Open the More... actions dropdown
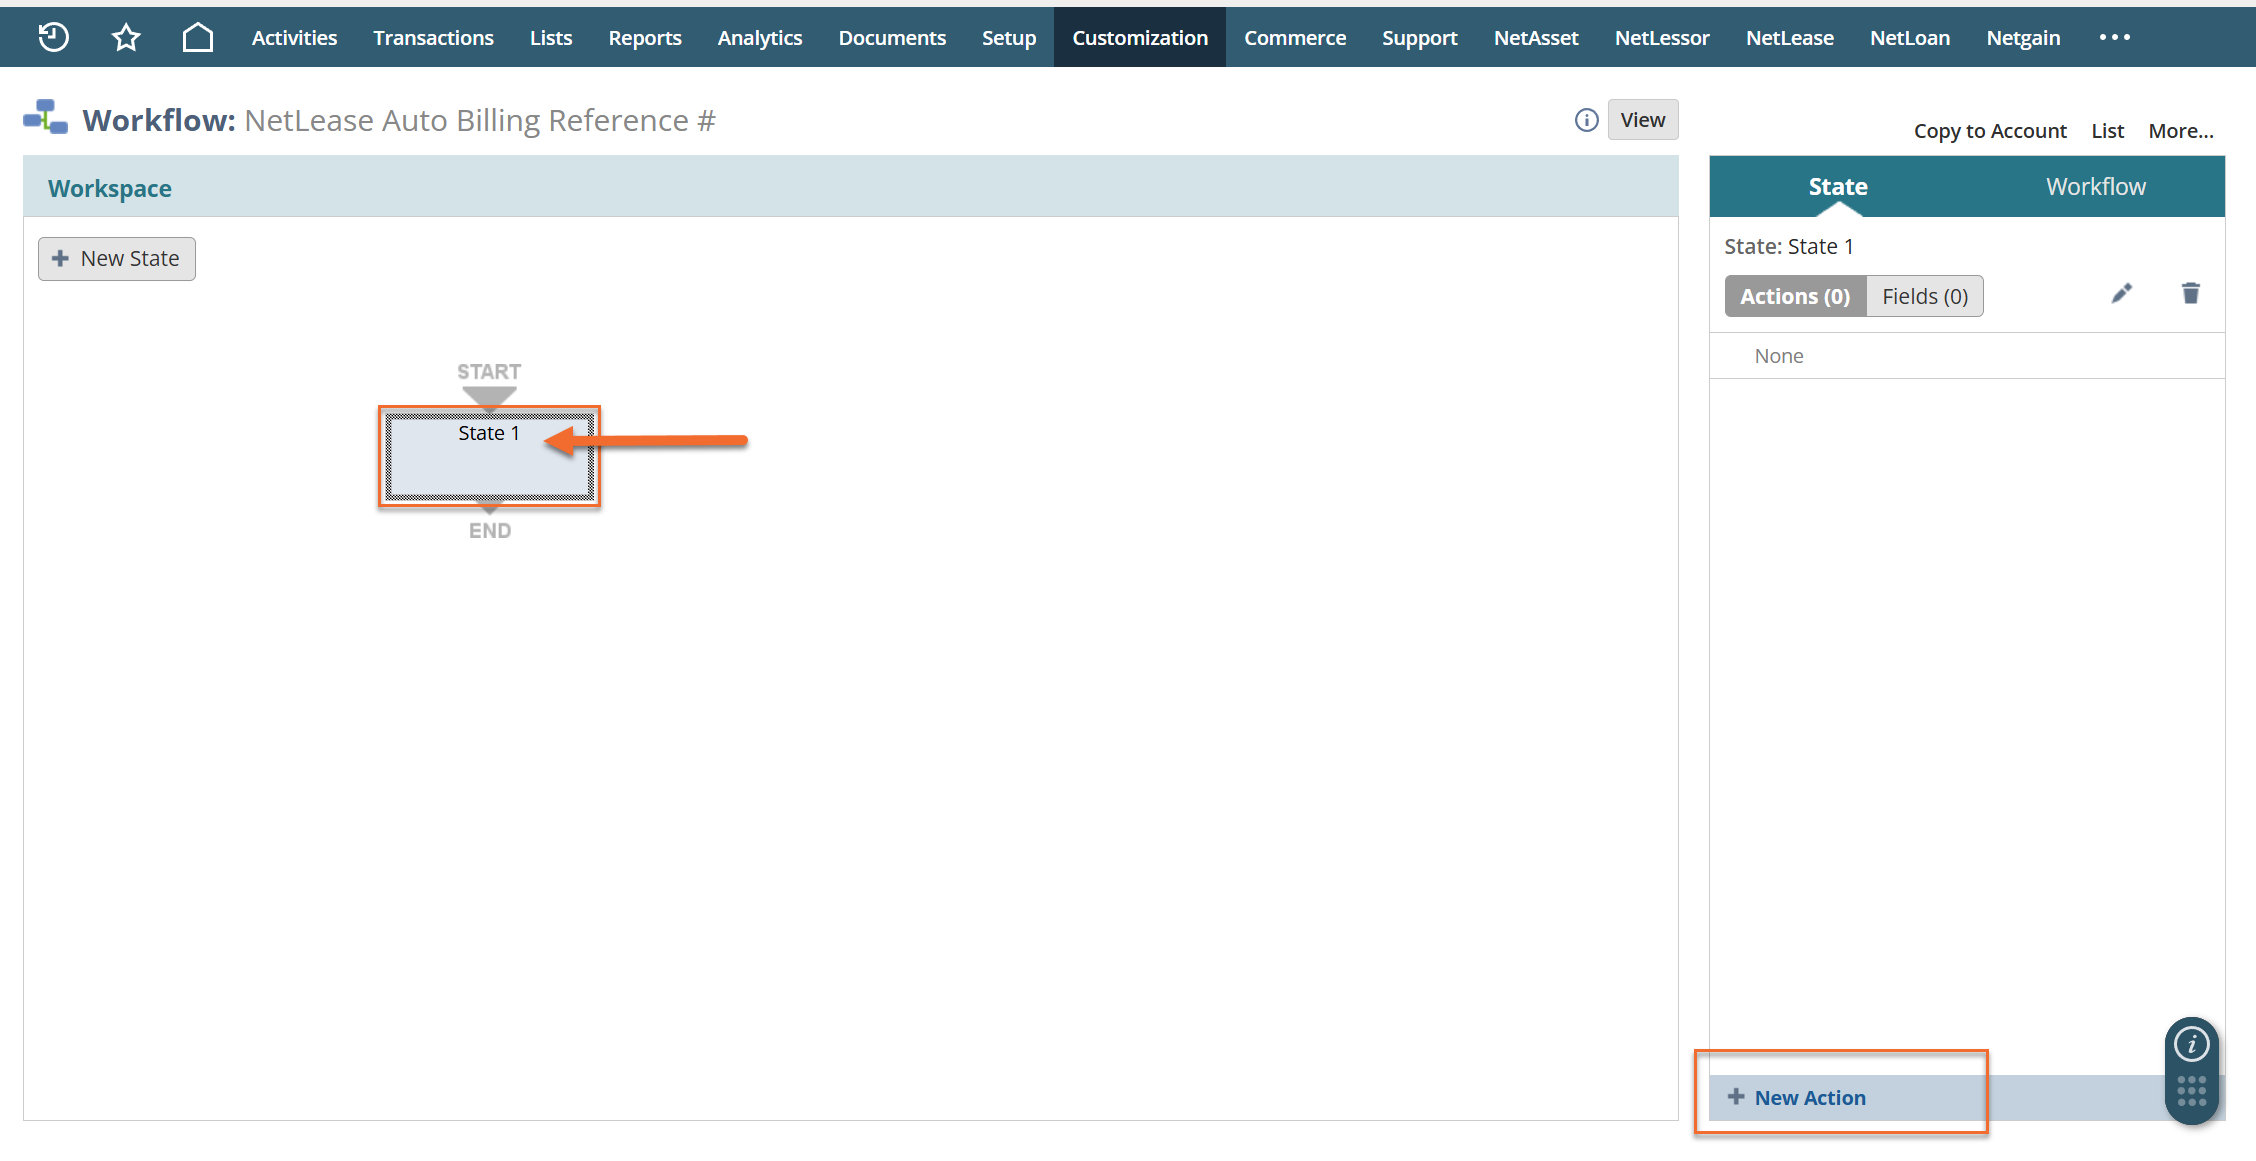Screen dimensions: 2256x1161 tap(2180, 131)
